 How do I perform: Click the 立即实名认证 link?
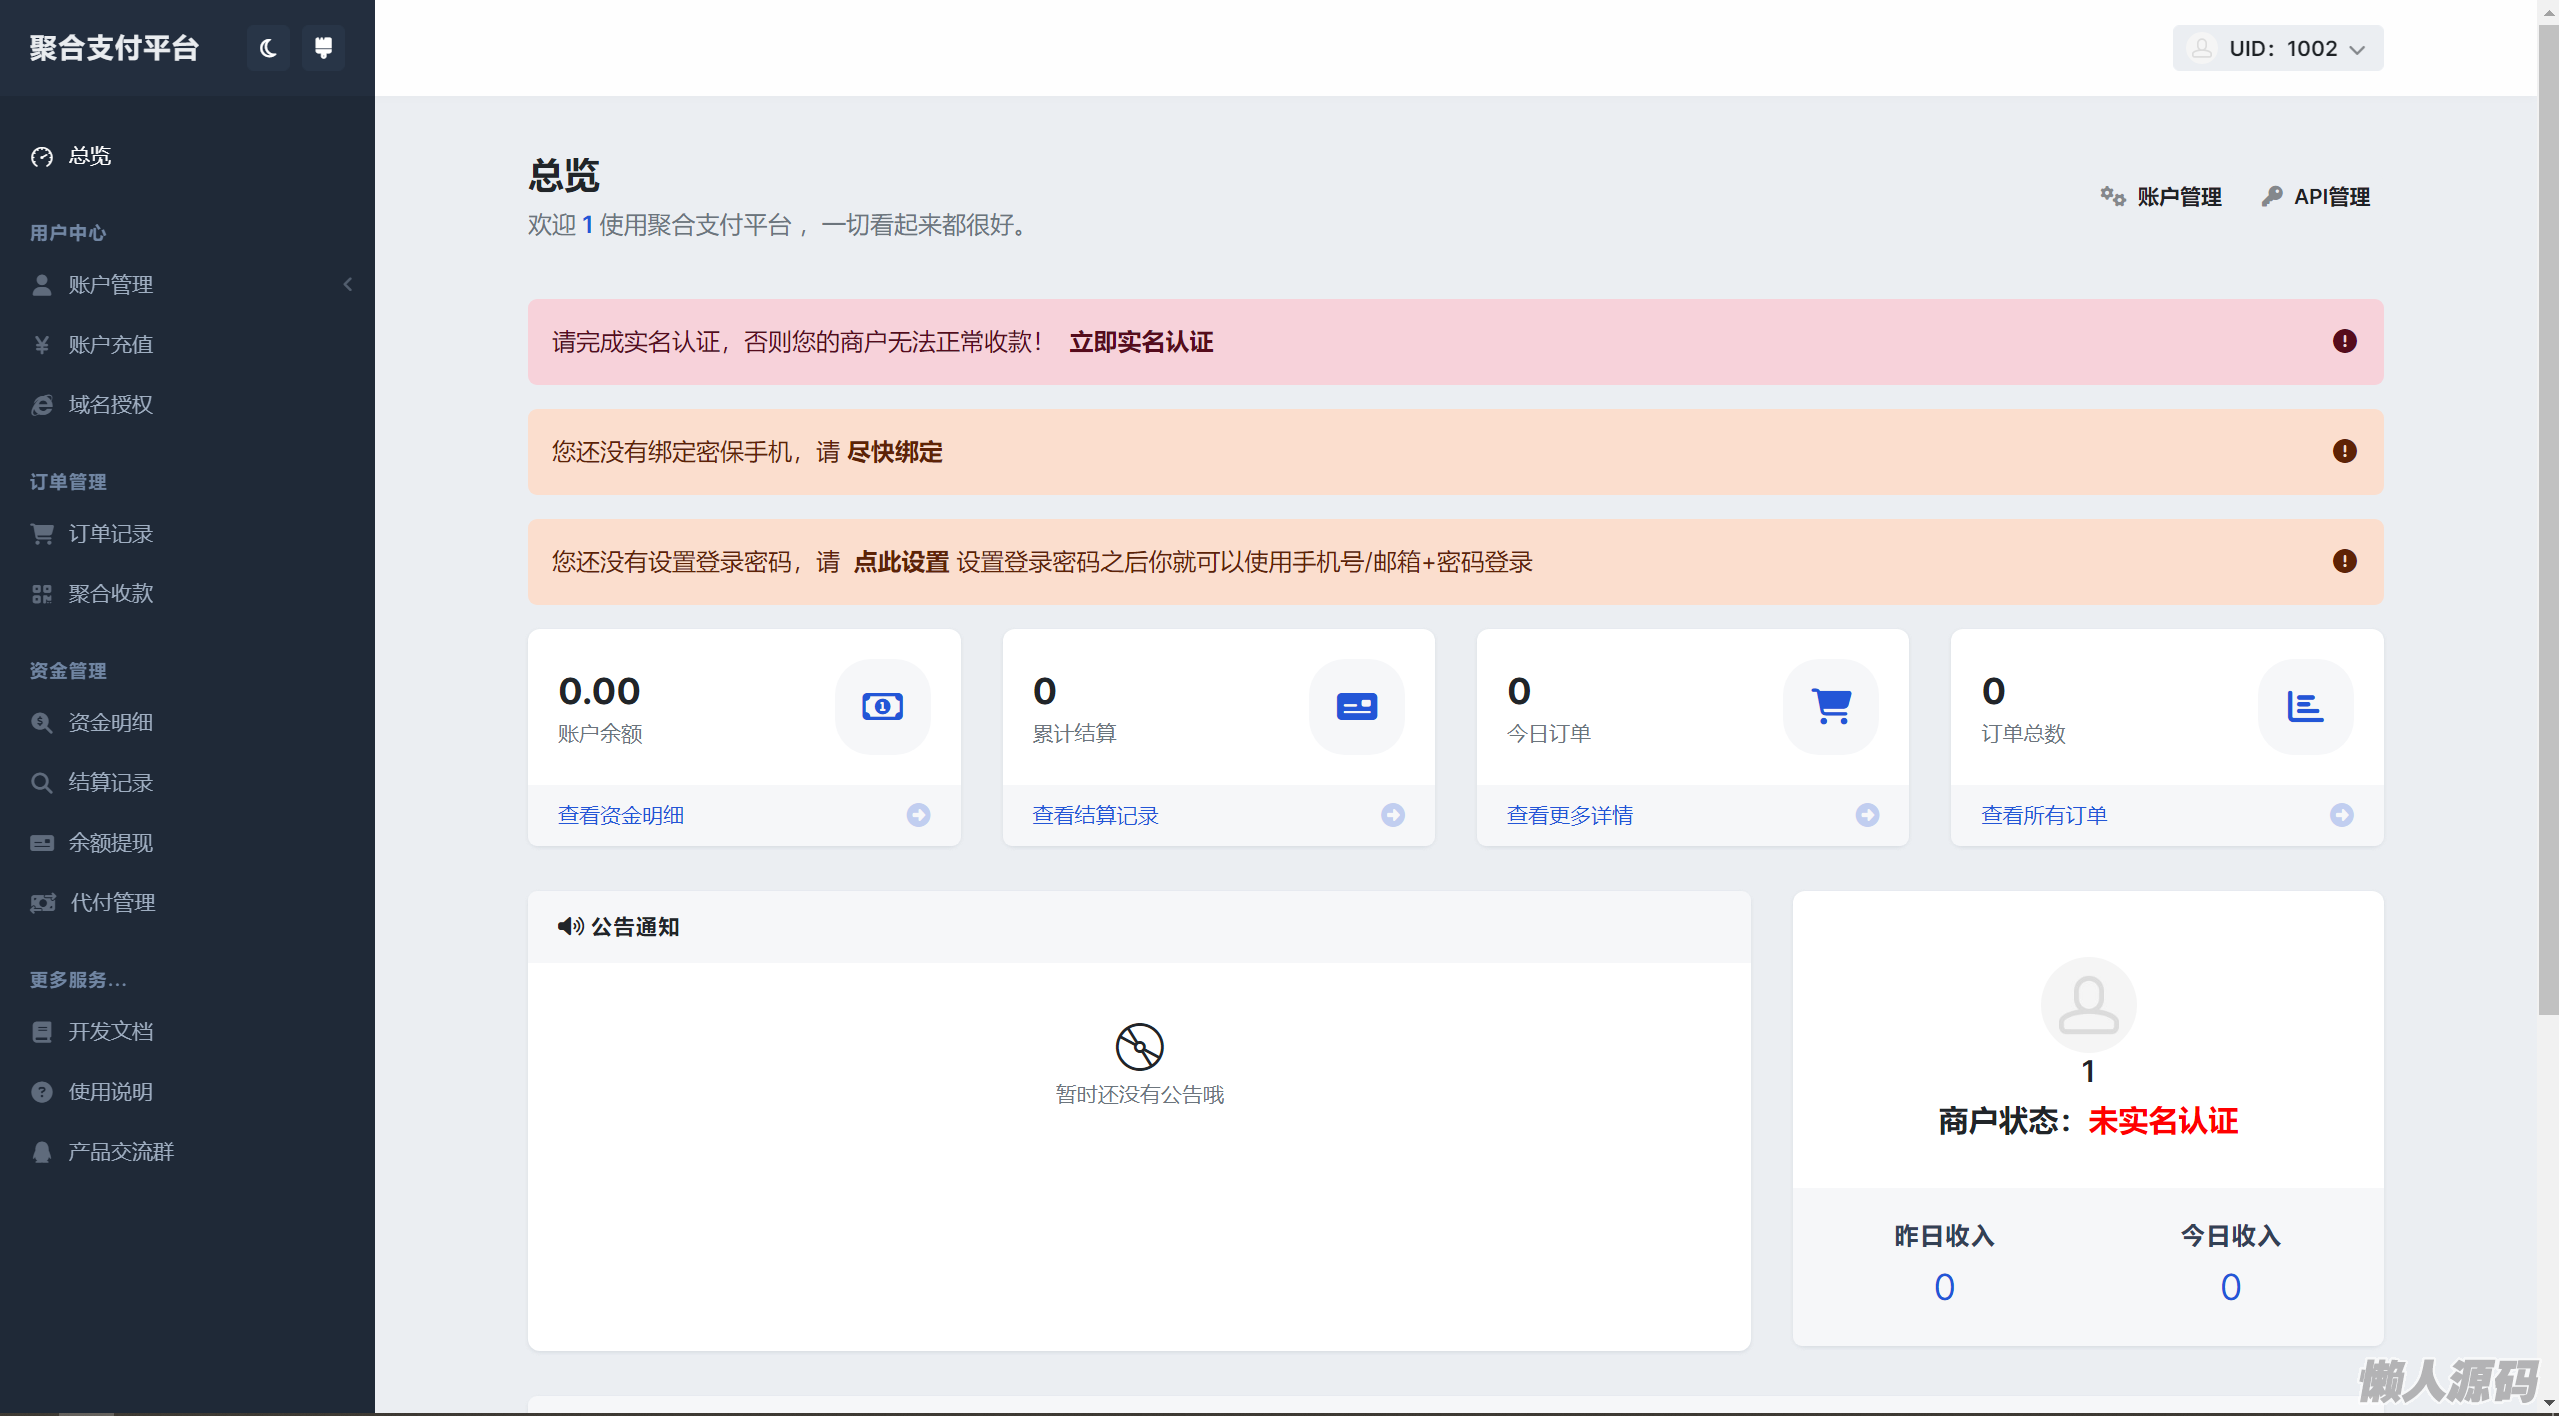tap(1141, 343)
